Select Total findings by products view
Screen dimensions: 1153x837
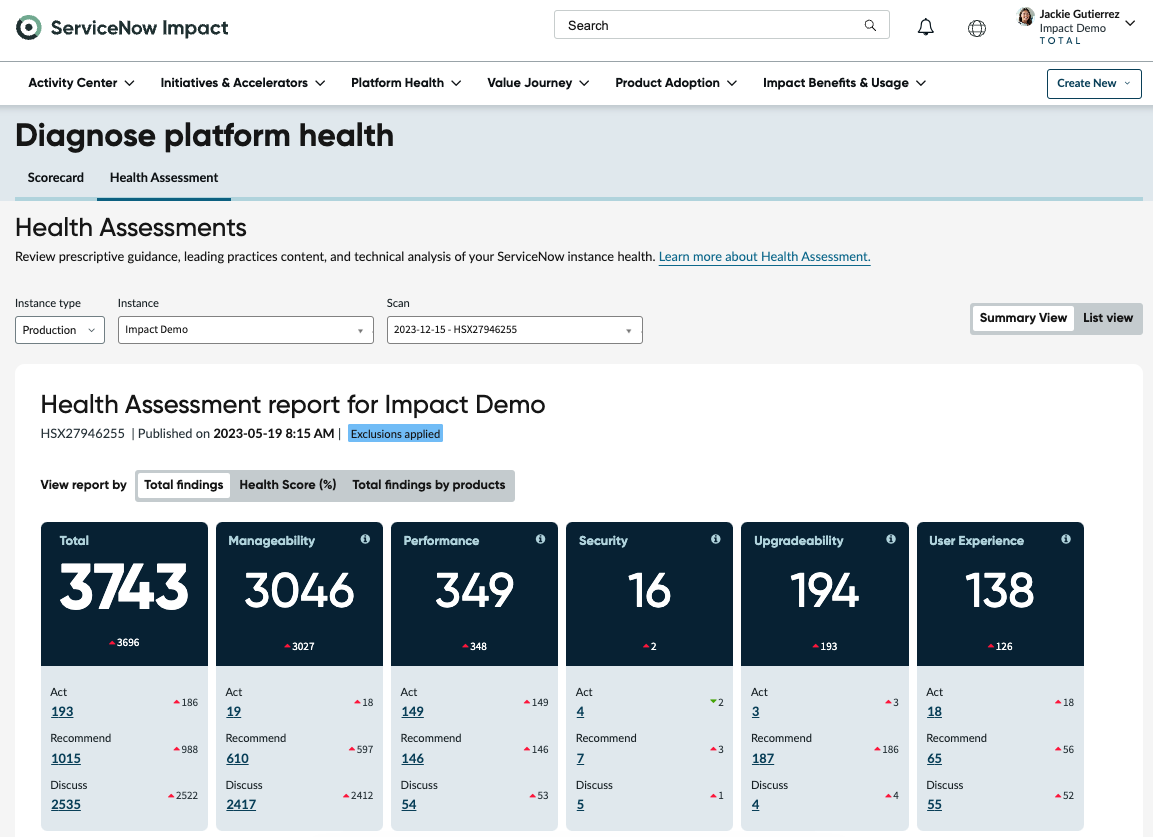pyautogui.click(x=429, y=485)
